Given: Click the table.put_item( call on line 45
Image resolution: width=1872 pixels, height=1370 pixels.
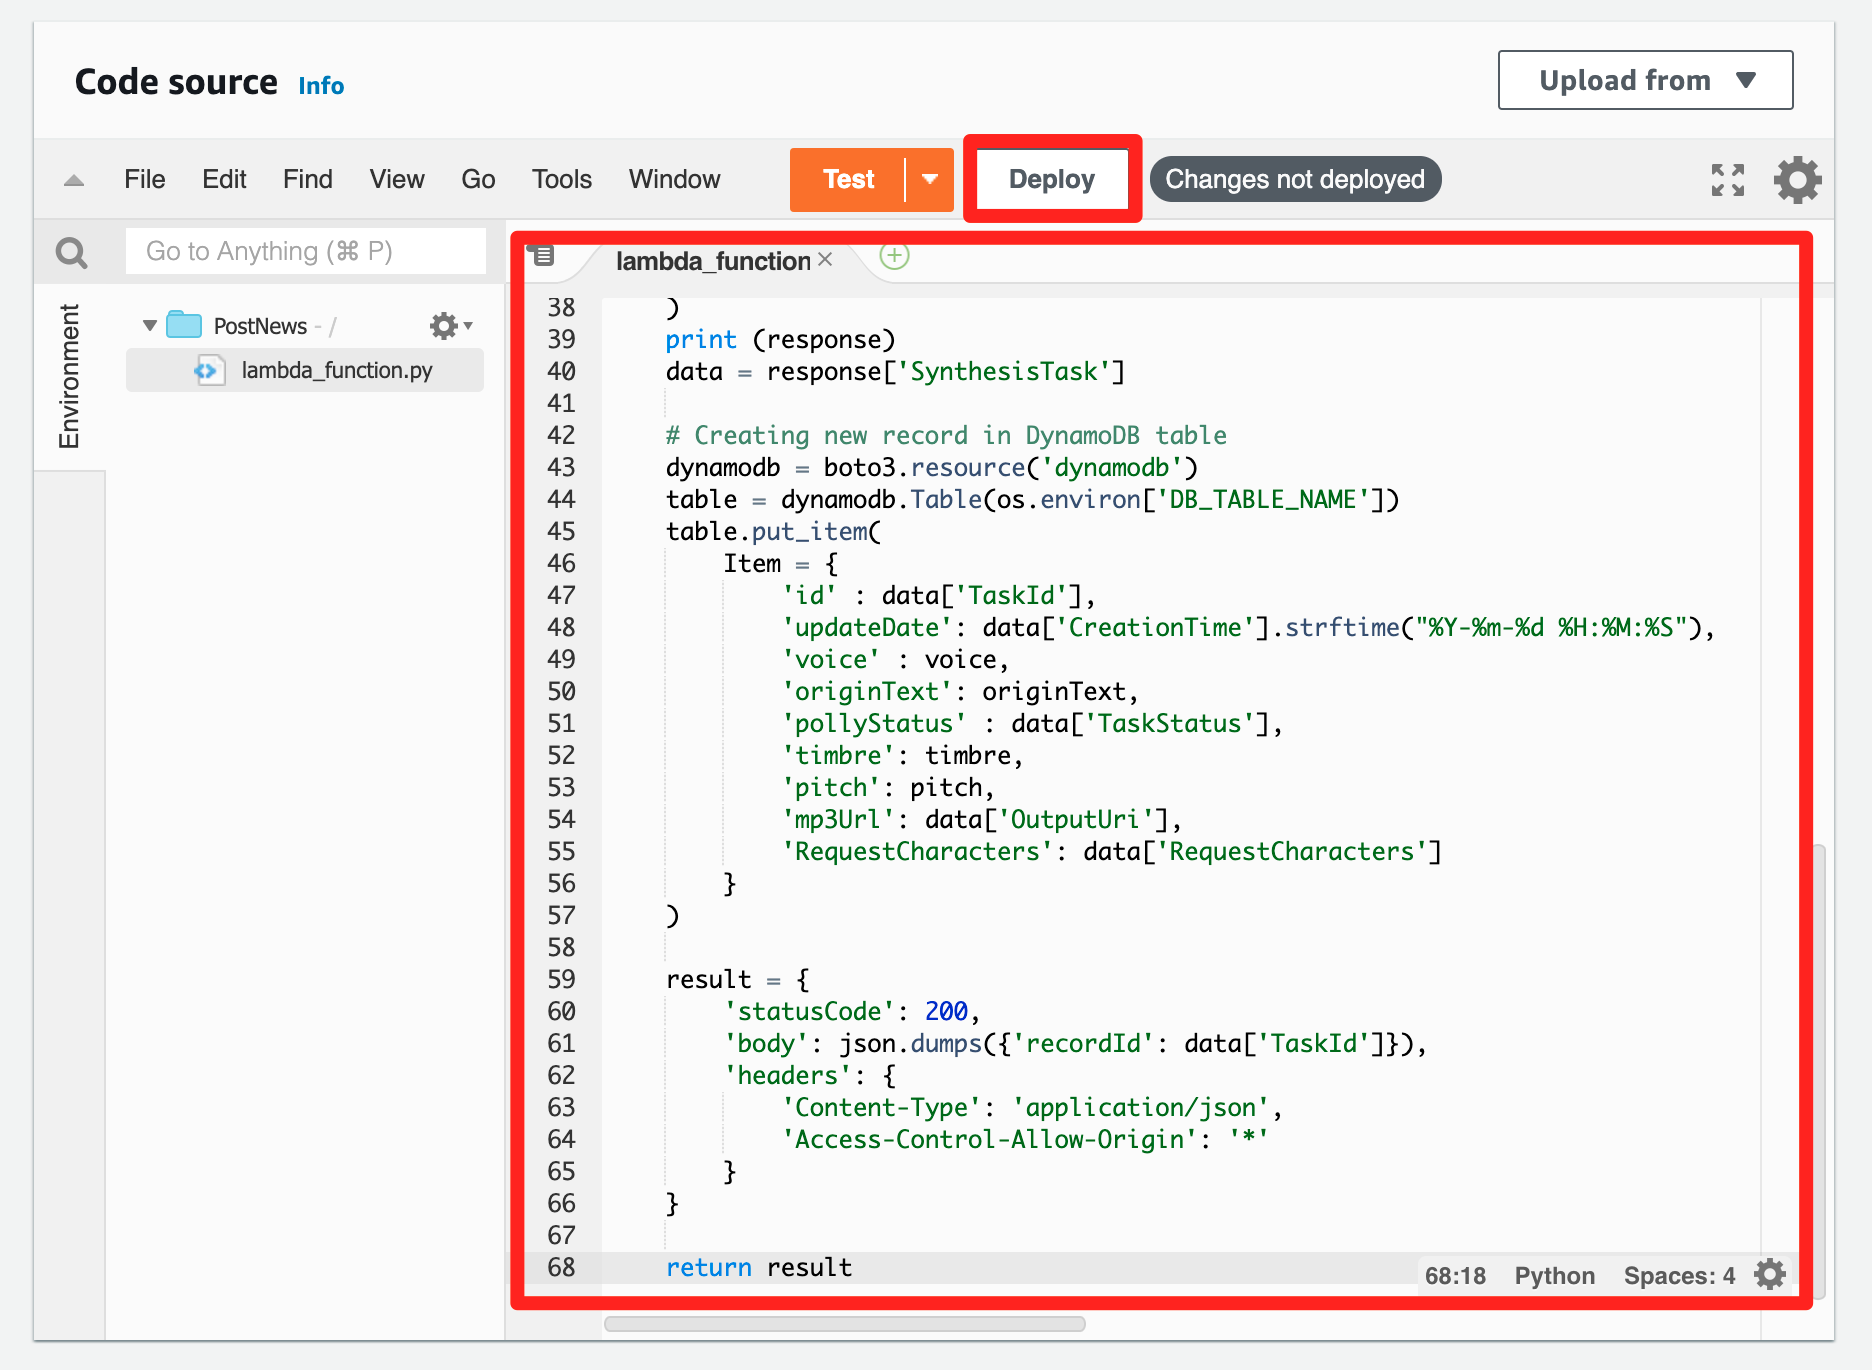Looking at the screenshot, I should (773, 531).
